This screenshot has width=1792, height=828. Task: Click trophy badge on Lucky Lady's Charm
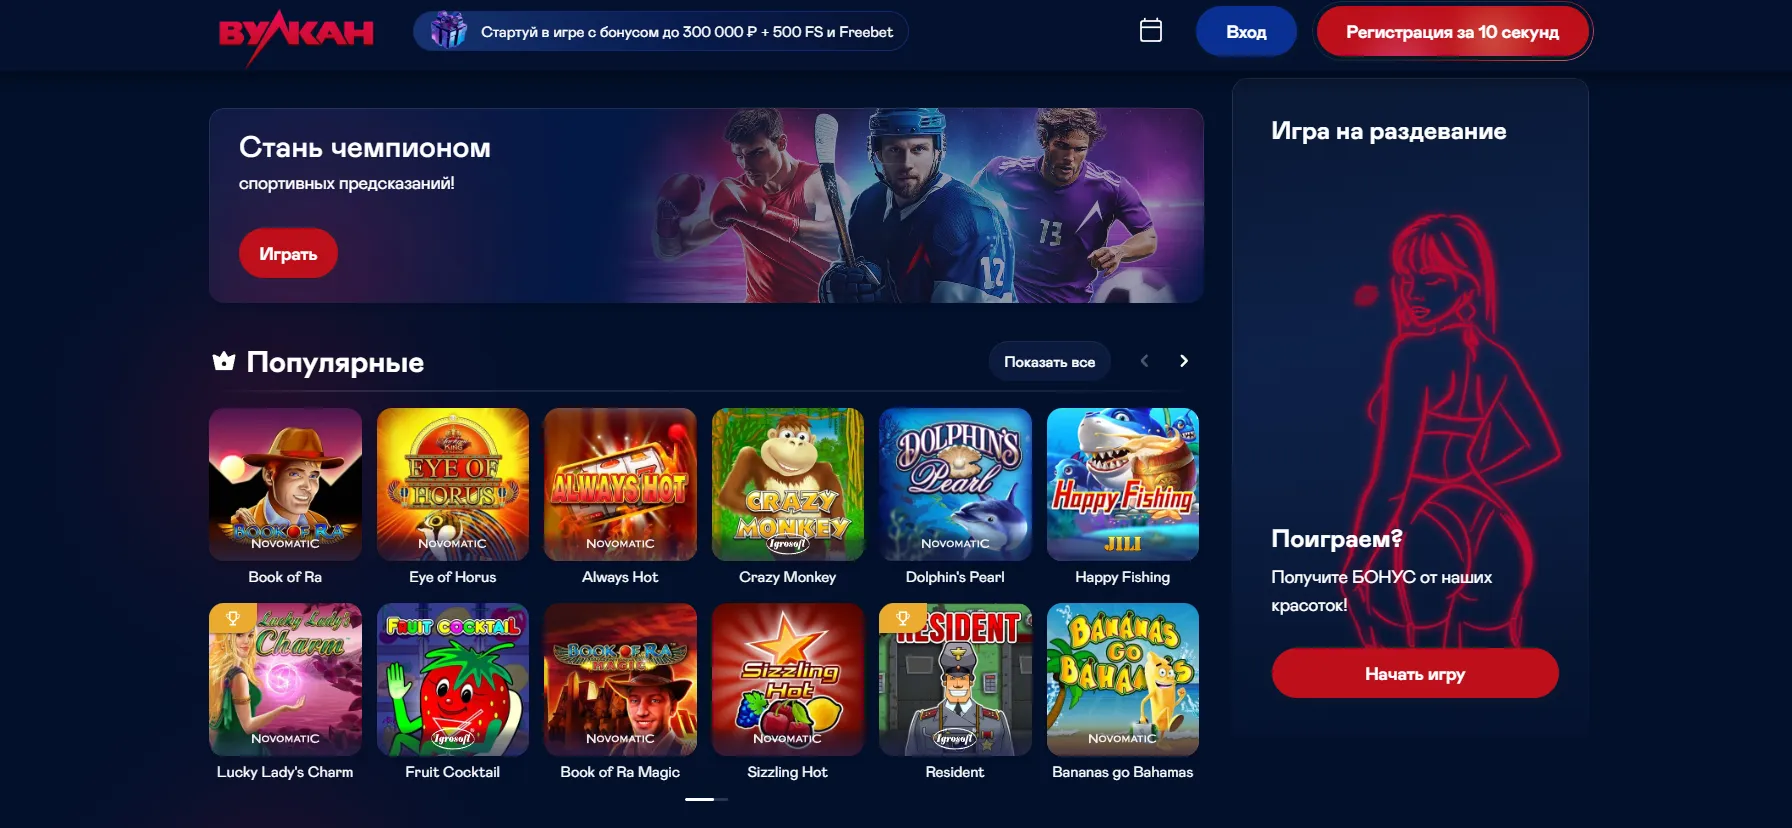pyautogui.click(x=232, y=618)
